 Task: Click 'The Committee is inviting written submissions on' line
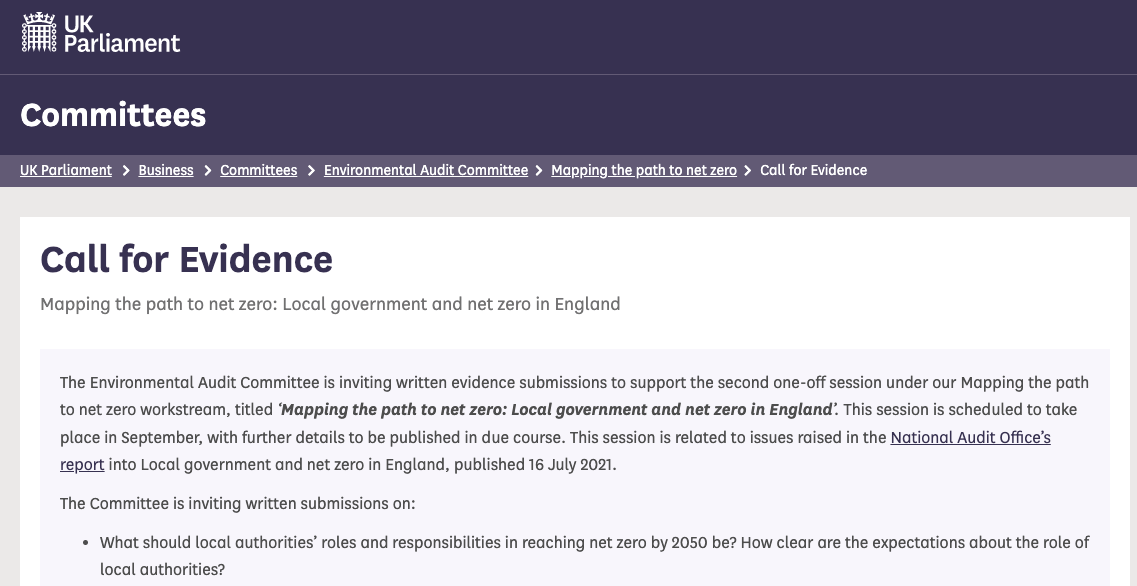[x=237, y=503]
